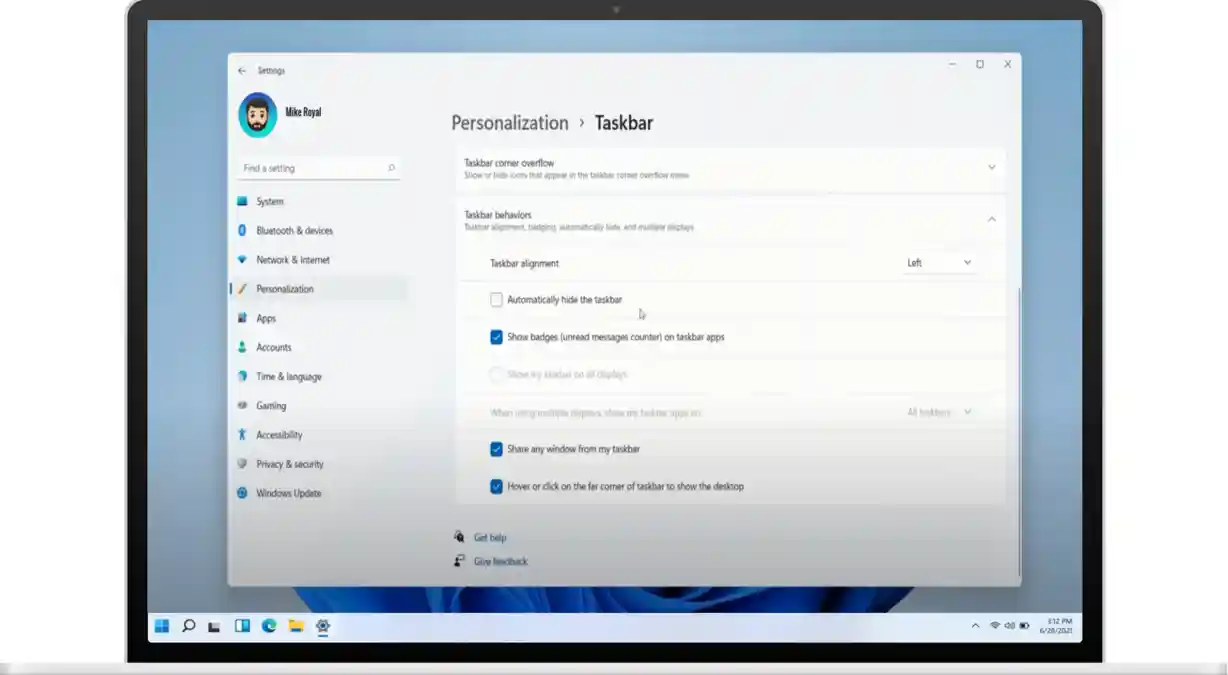1228x675 pixels.
Task: Click the System monitor icon in sidebar
Action: [242, 201]
